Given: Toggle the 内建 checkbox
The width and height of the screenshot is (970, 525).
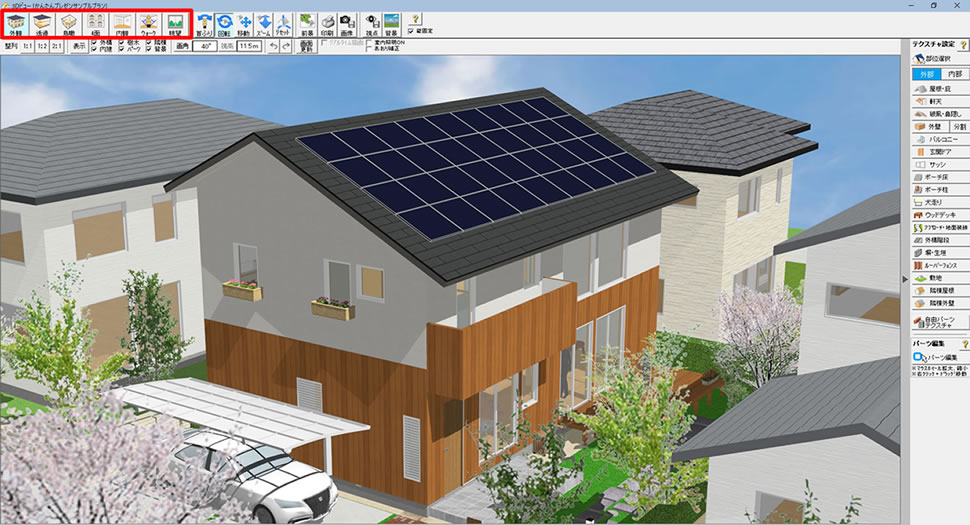Looking at the screenshot, I should 94,49.
